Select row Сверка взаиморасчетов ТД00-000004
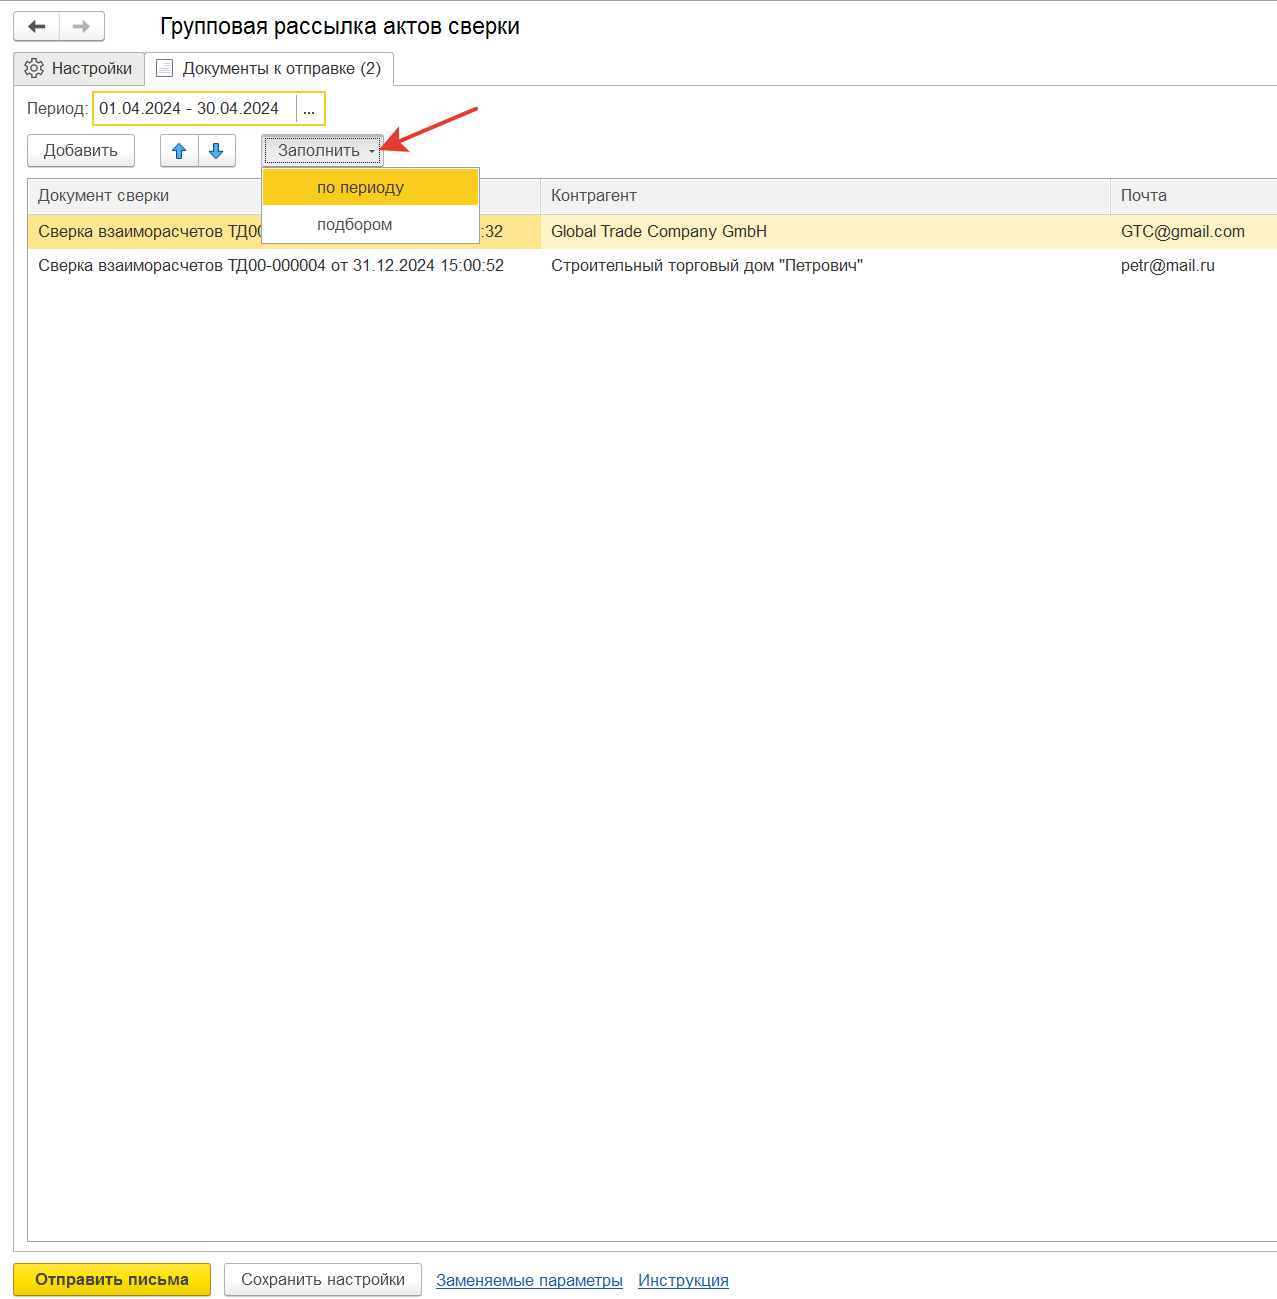 tap(284, 265)
